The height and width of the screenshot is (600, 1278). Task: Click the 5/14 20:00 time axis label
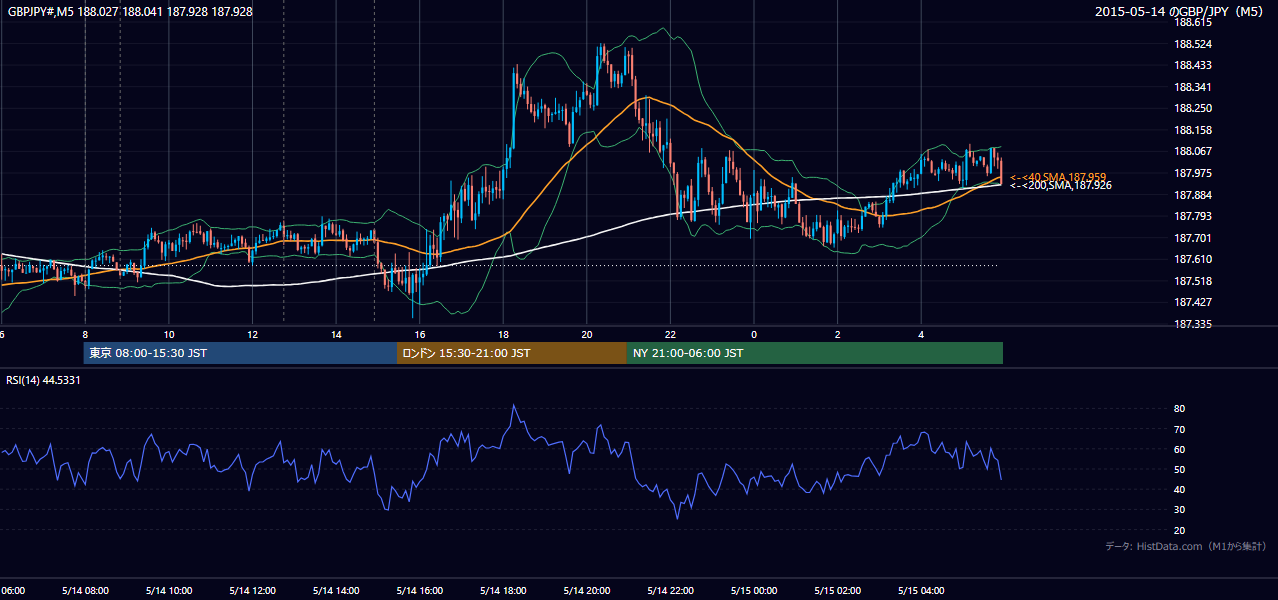point(587,590)
